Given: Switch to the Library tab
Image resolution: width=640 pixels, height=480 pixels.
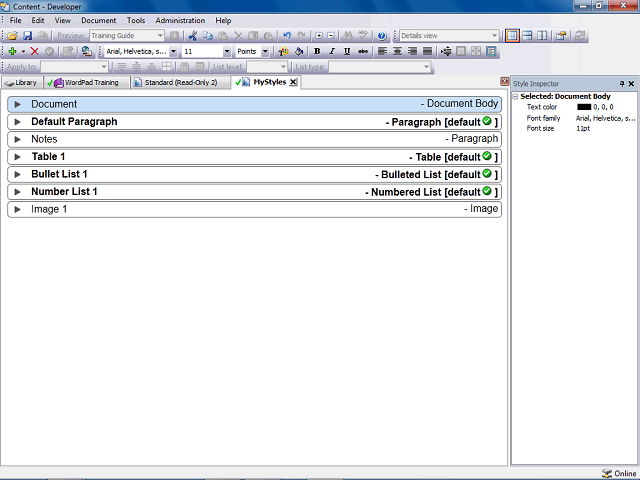Looking at the screenshot, I should [x=22, y=82].
